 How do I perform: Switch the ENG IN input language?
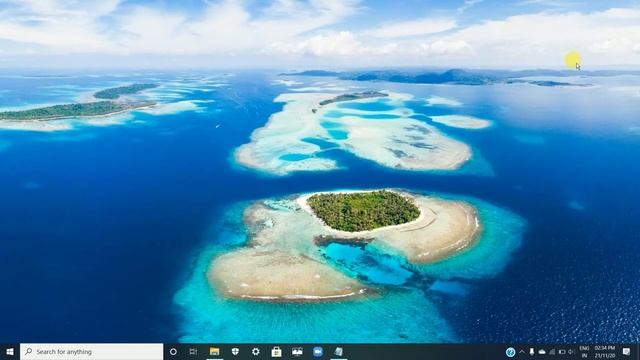coord(584,352)
